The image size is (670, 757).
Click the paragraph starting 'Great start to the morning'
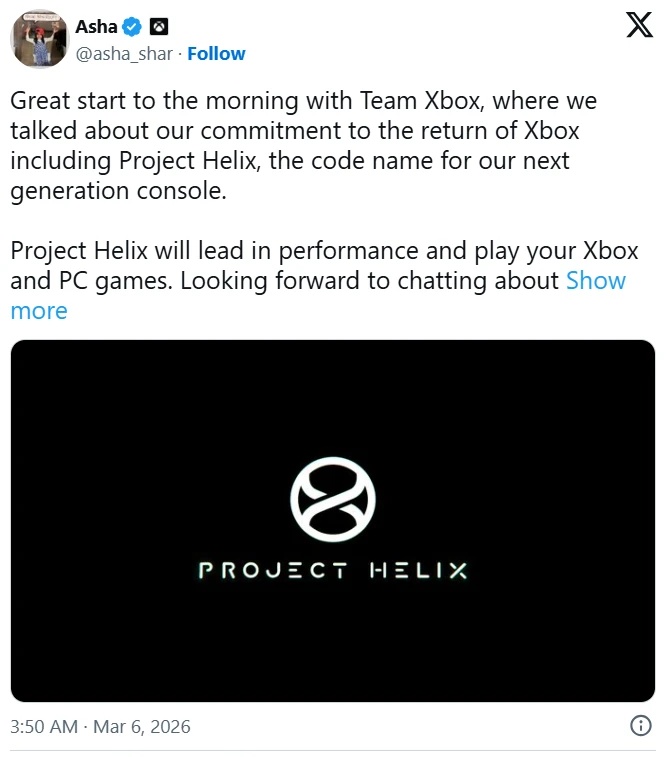(x=300, y=146)
